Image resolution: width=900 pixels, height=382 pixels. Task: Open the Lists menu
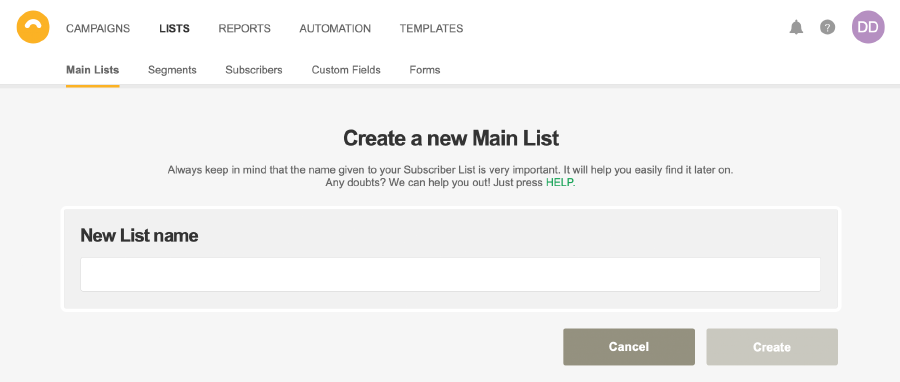pyautogui.click(x=174, y=28)
